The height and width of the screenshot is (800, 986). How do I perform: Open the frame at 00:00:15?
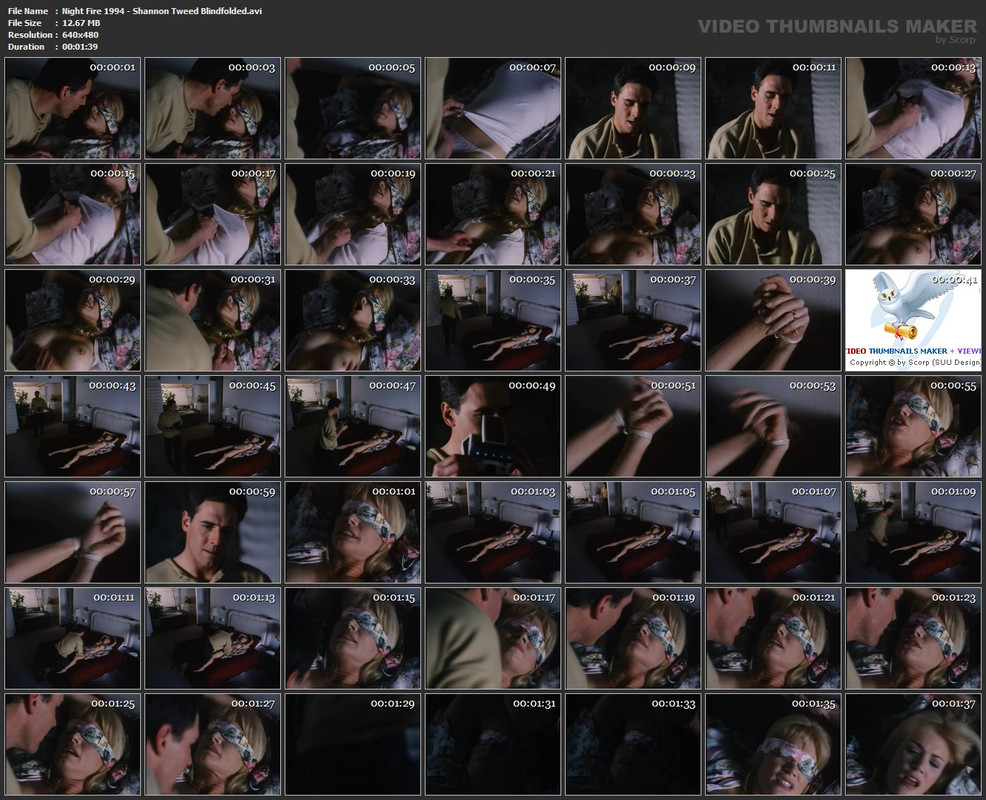click(73, 214)
